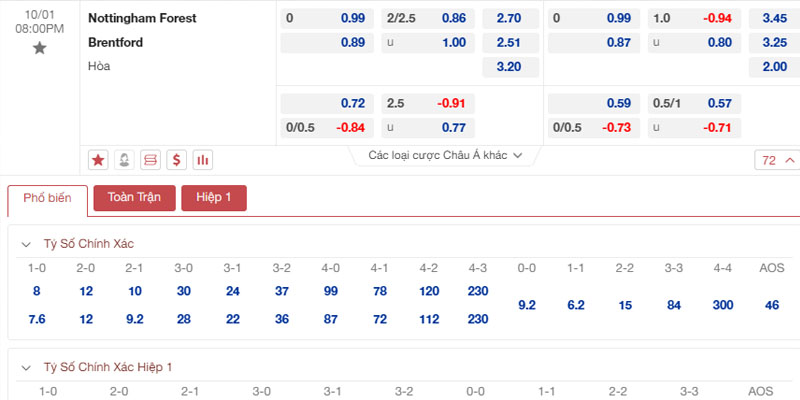Image resolution: width=800 pixels, height=400 pixels.
Task: Click the dollar sign icon in match toolbar
Action: tap(177, 160)
